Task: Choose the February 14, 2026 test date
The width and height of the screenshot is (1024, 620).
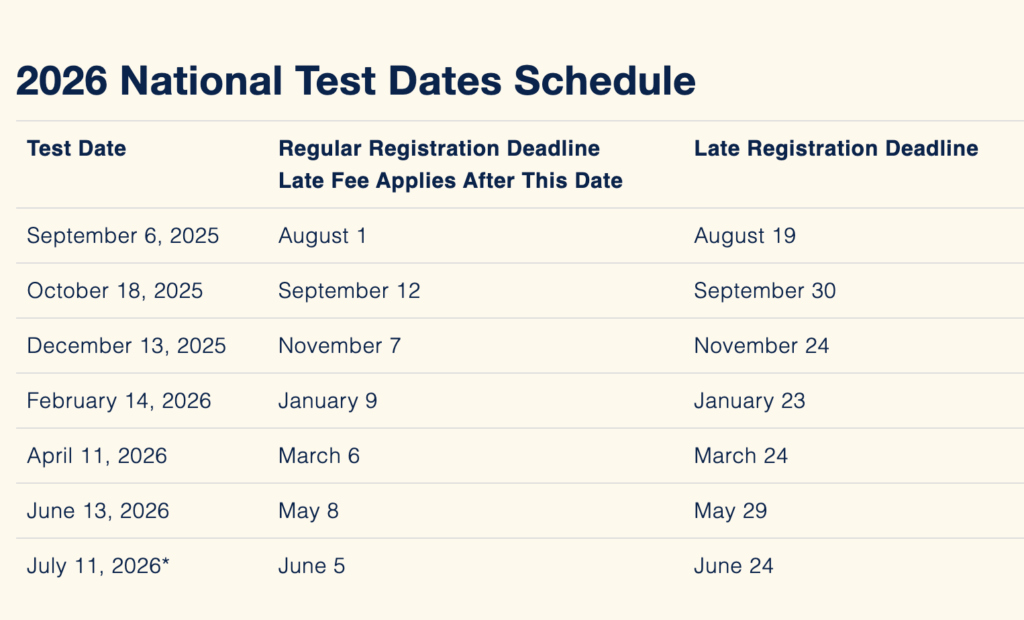Action: (119, 401)
